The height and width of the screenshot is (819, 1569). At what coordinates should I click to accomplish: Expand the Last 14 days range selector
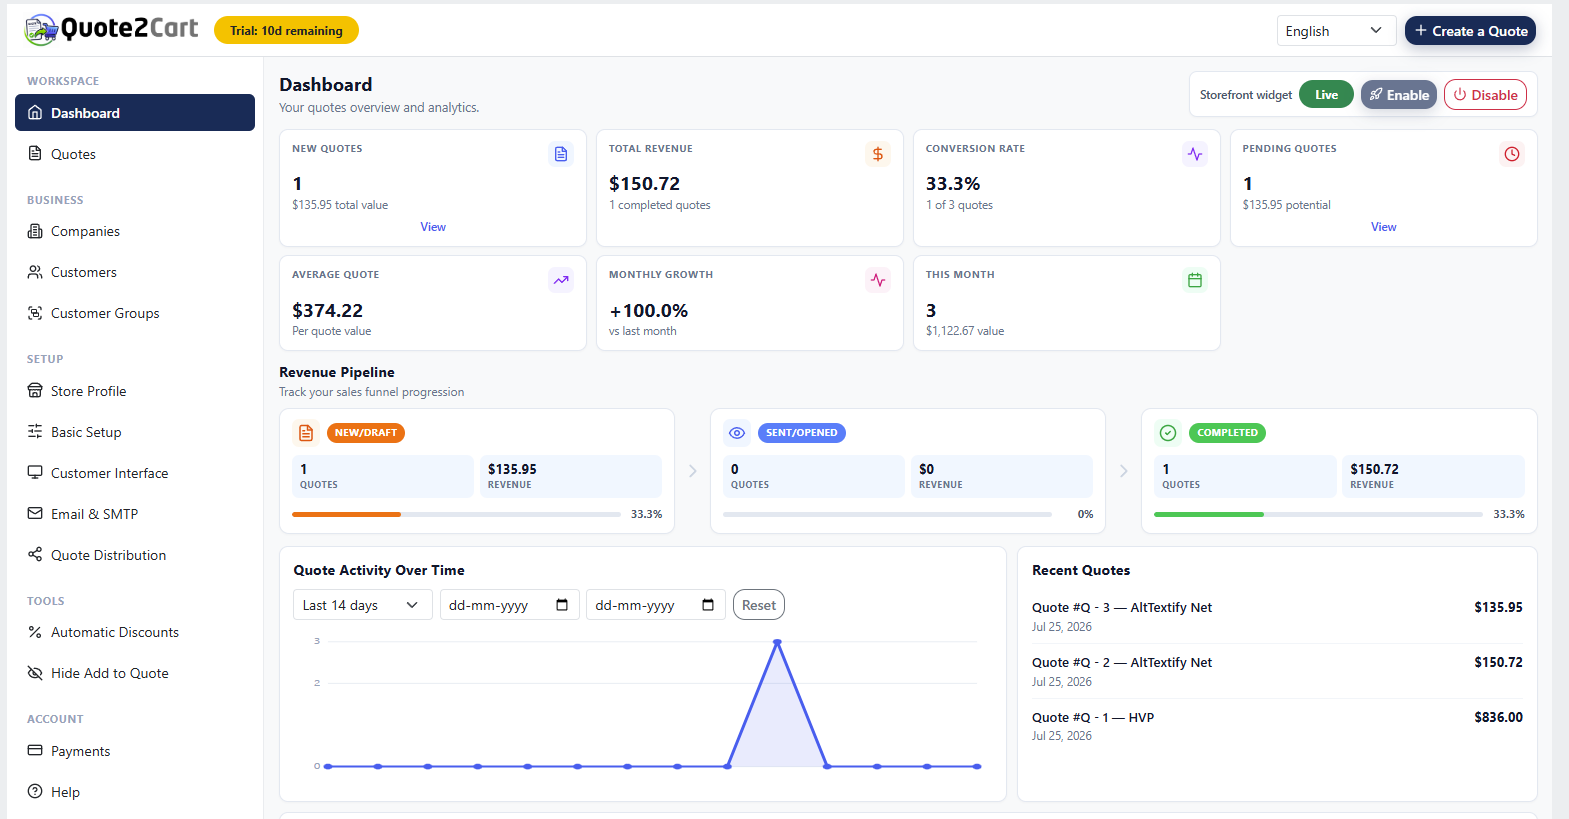click(x=362, y=605)
